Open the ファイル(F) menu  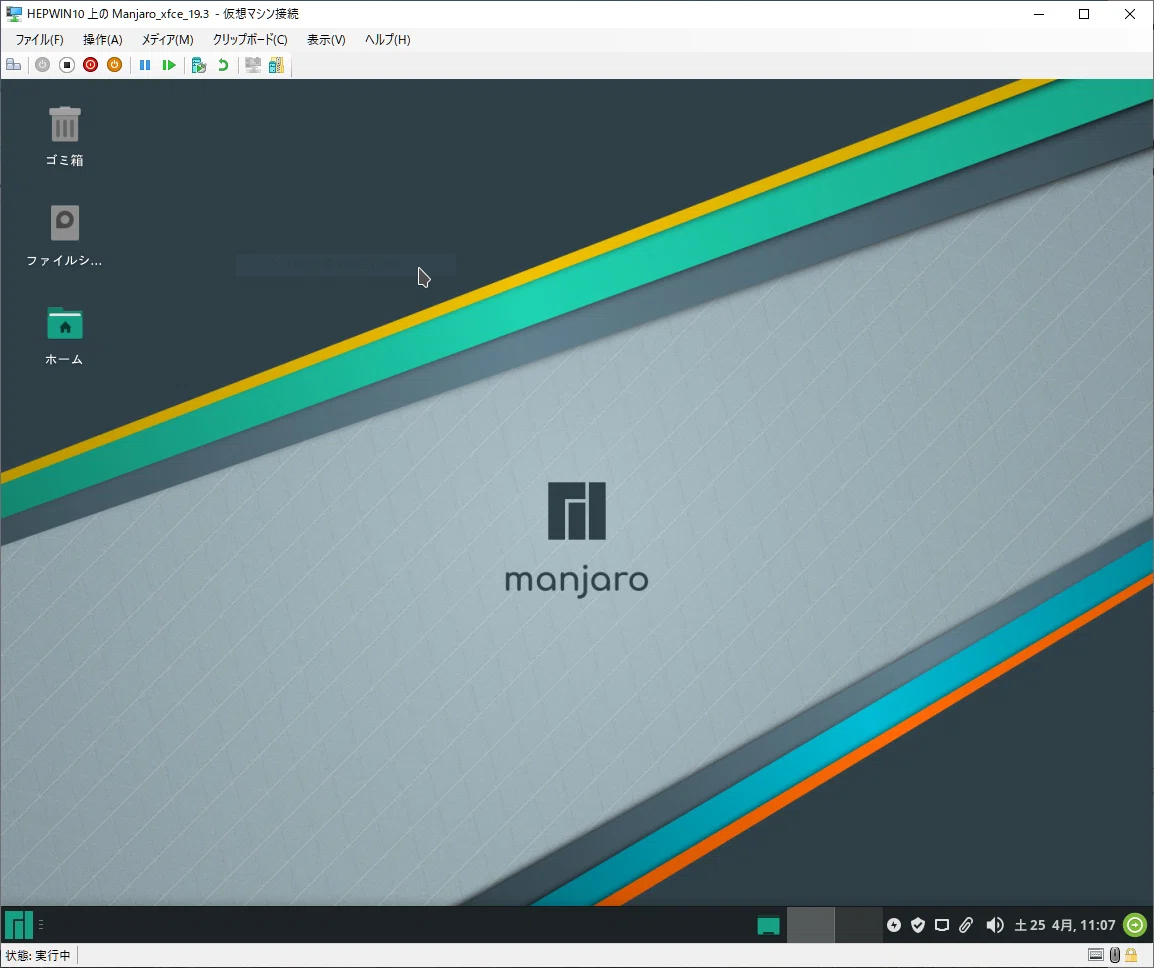point(40,40)
